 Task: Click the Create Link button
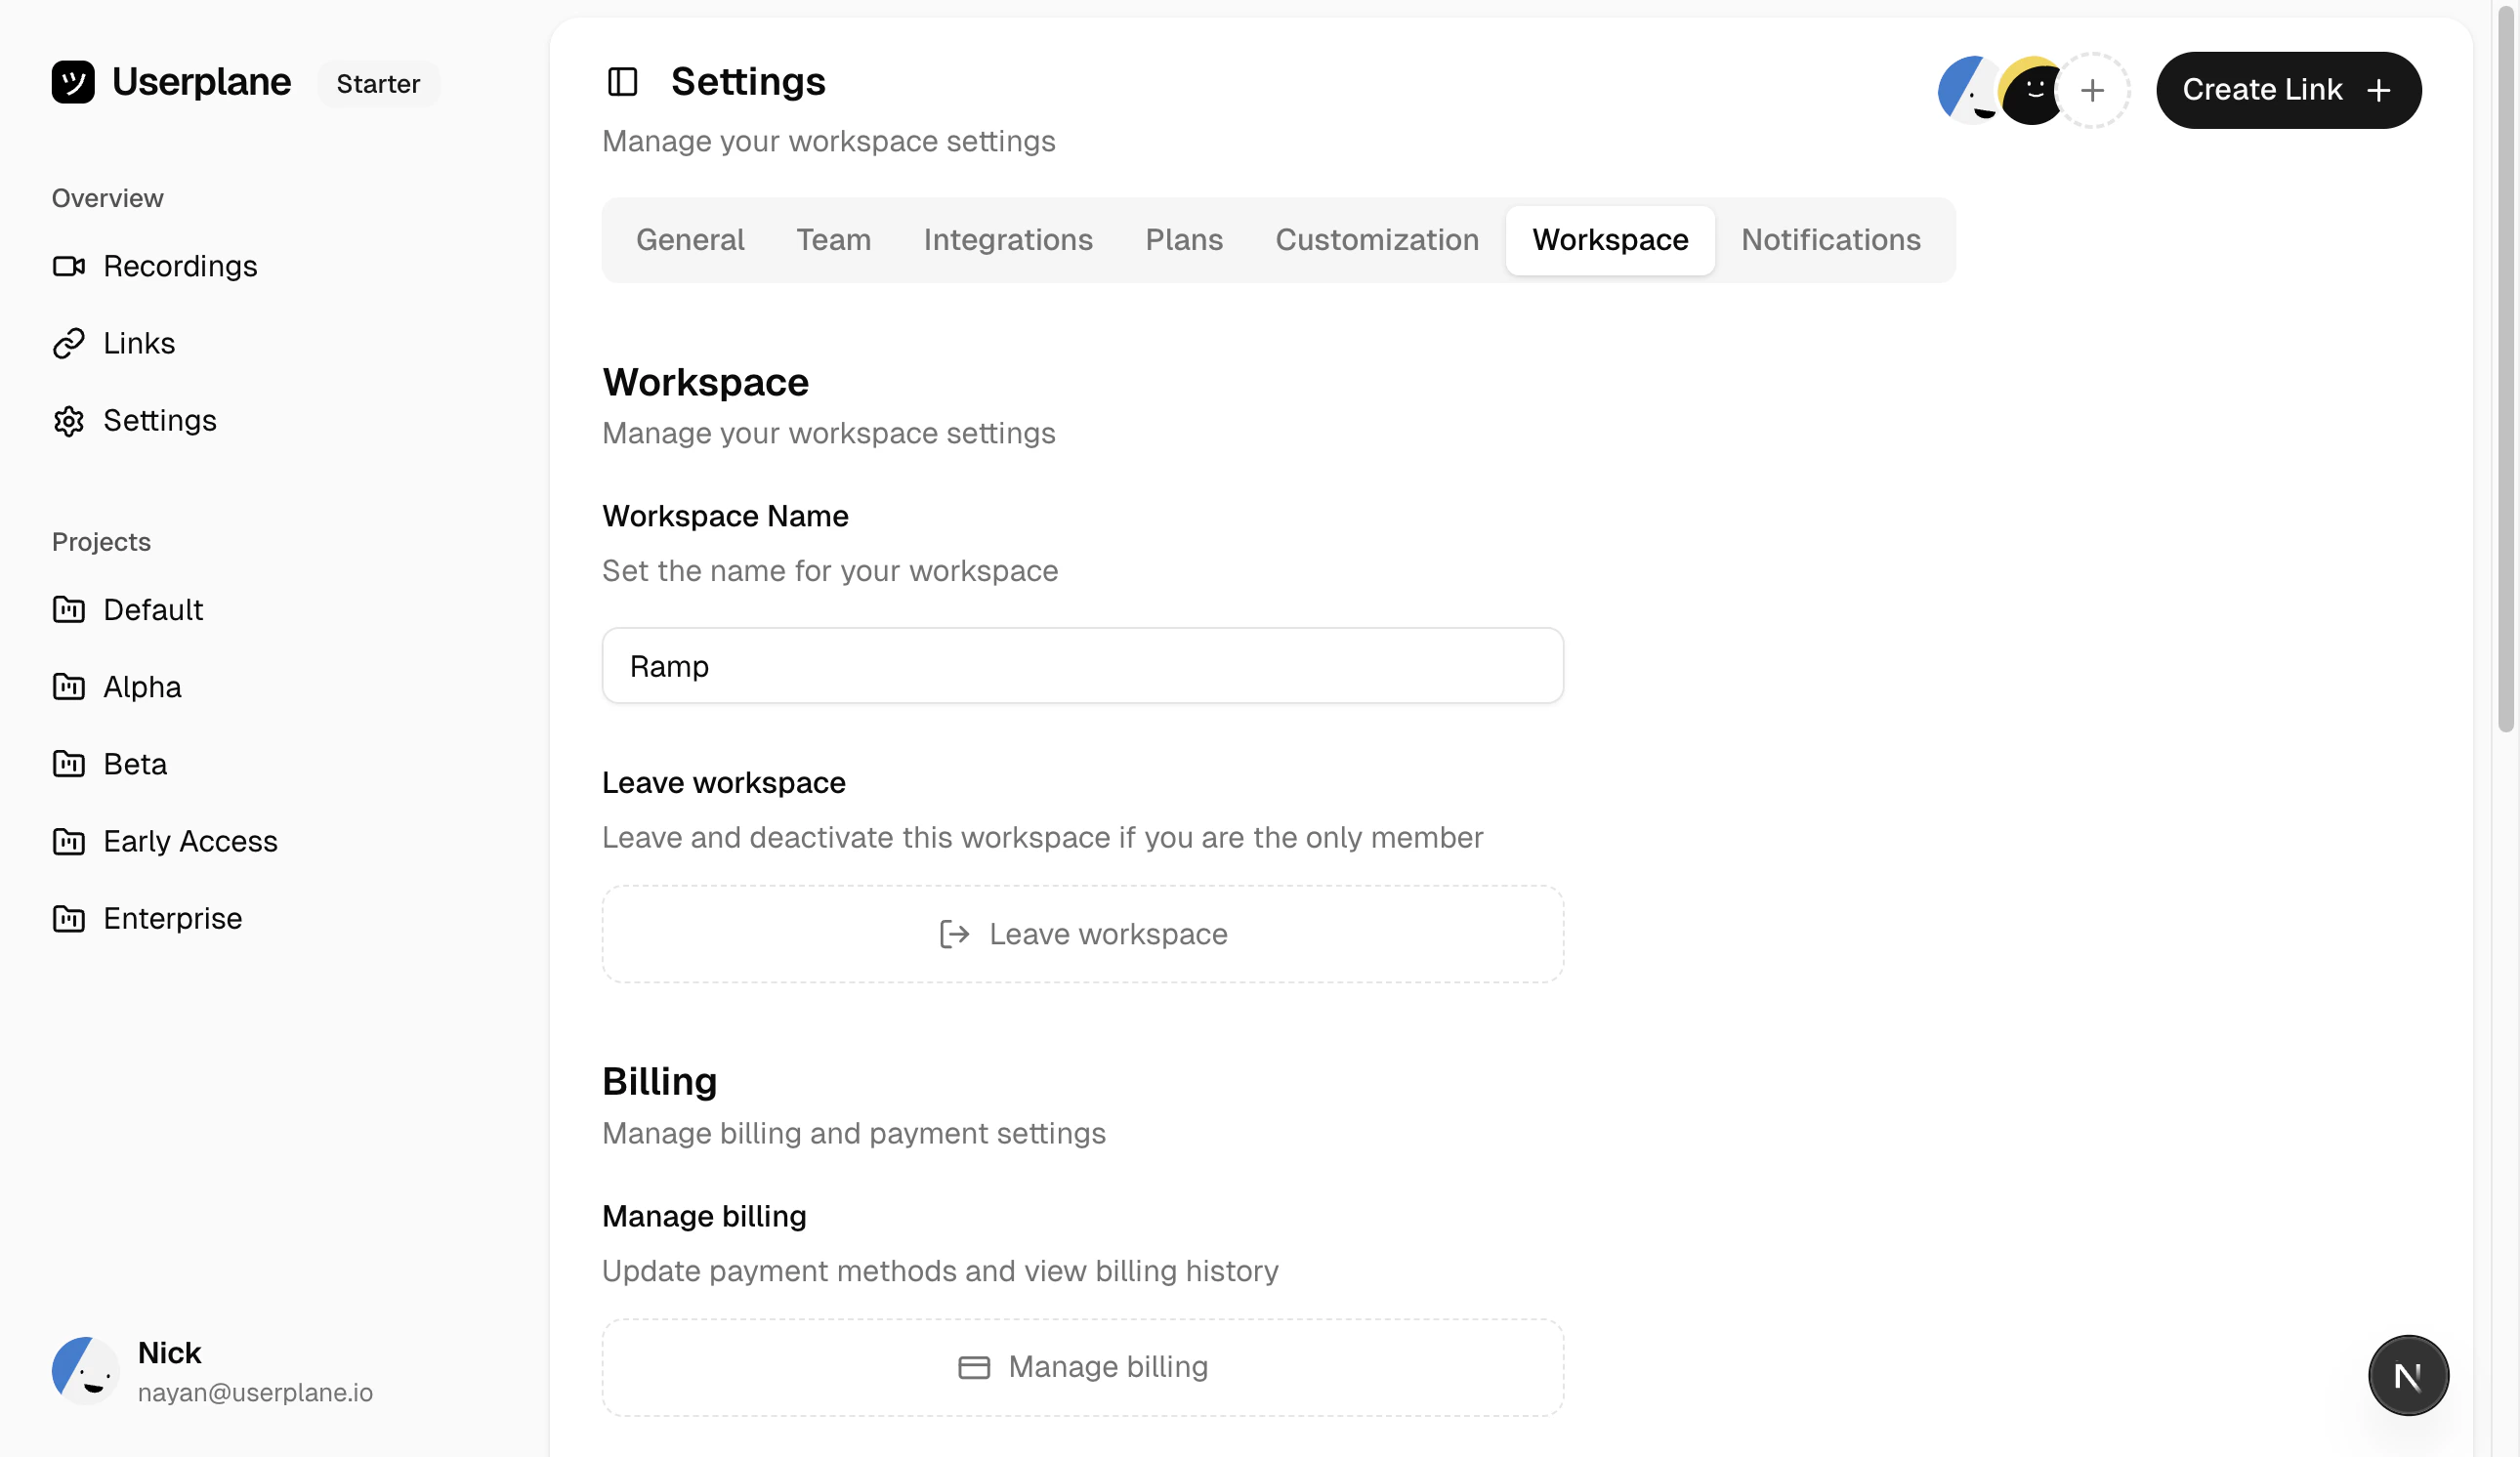pos(2288,91)
